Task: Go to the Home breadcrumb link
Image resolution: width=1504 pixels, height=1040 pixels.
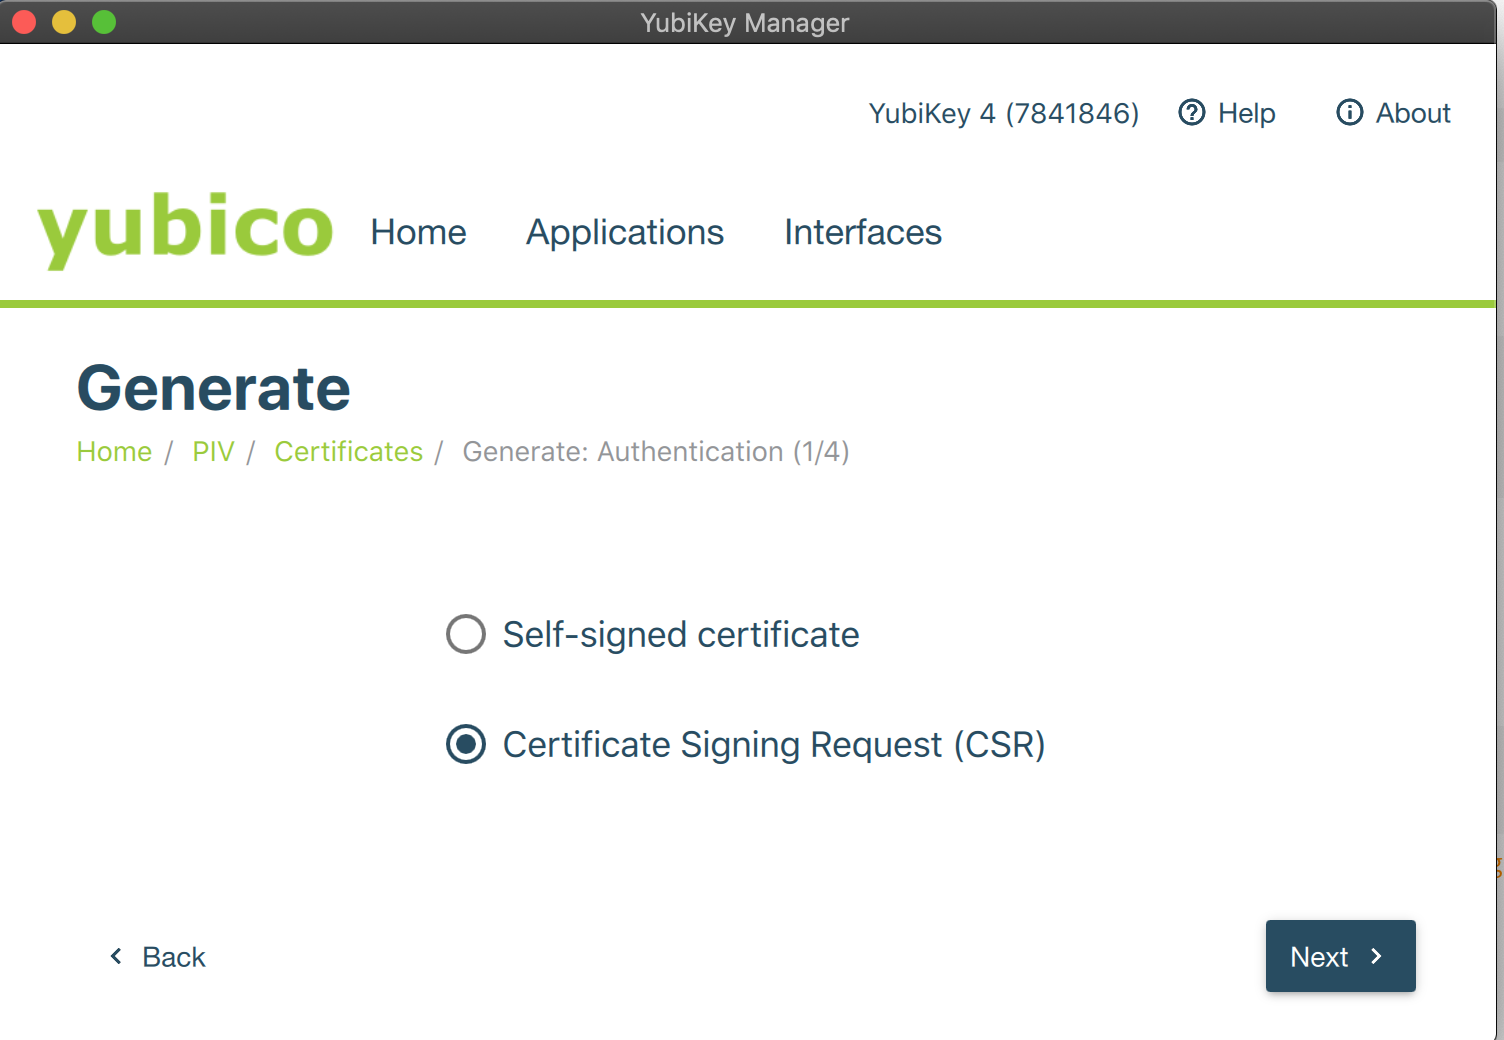Action: click(x=114, y=452)
